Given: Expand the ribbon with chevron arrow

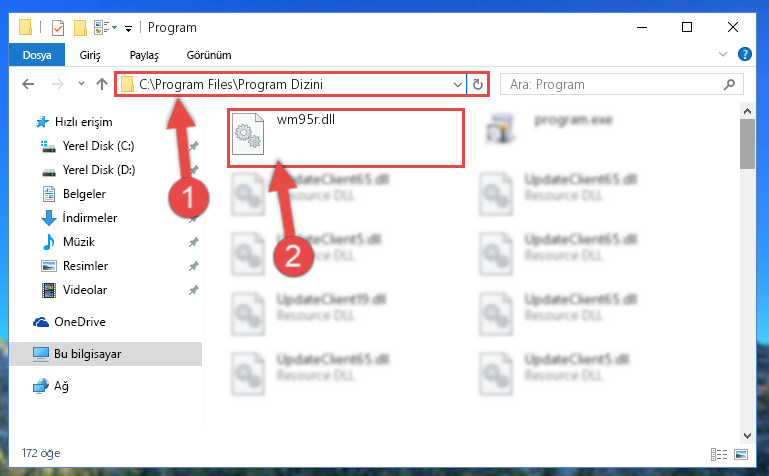Looking at the screenshot, I should point(722,54).
